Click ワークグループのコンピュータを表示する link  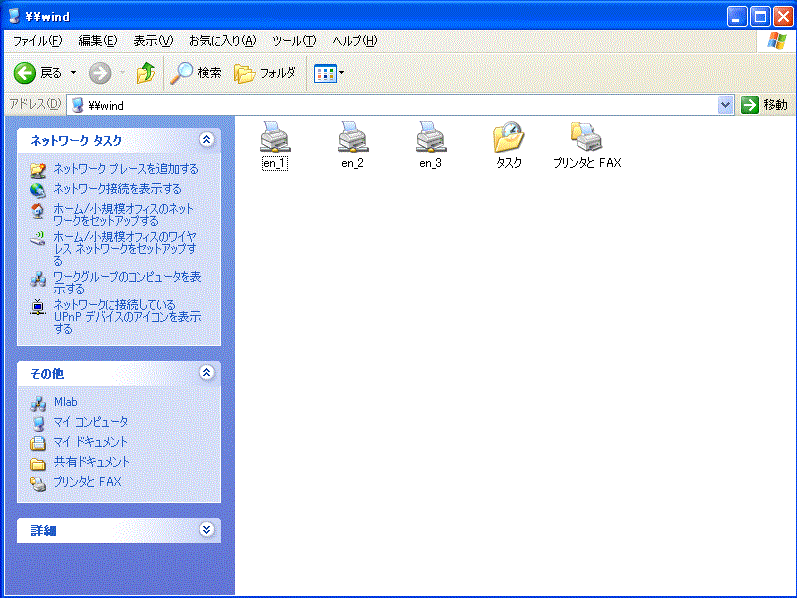point(127,283)
